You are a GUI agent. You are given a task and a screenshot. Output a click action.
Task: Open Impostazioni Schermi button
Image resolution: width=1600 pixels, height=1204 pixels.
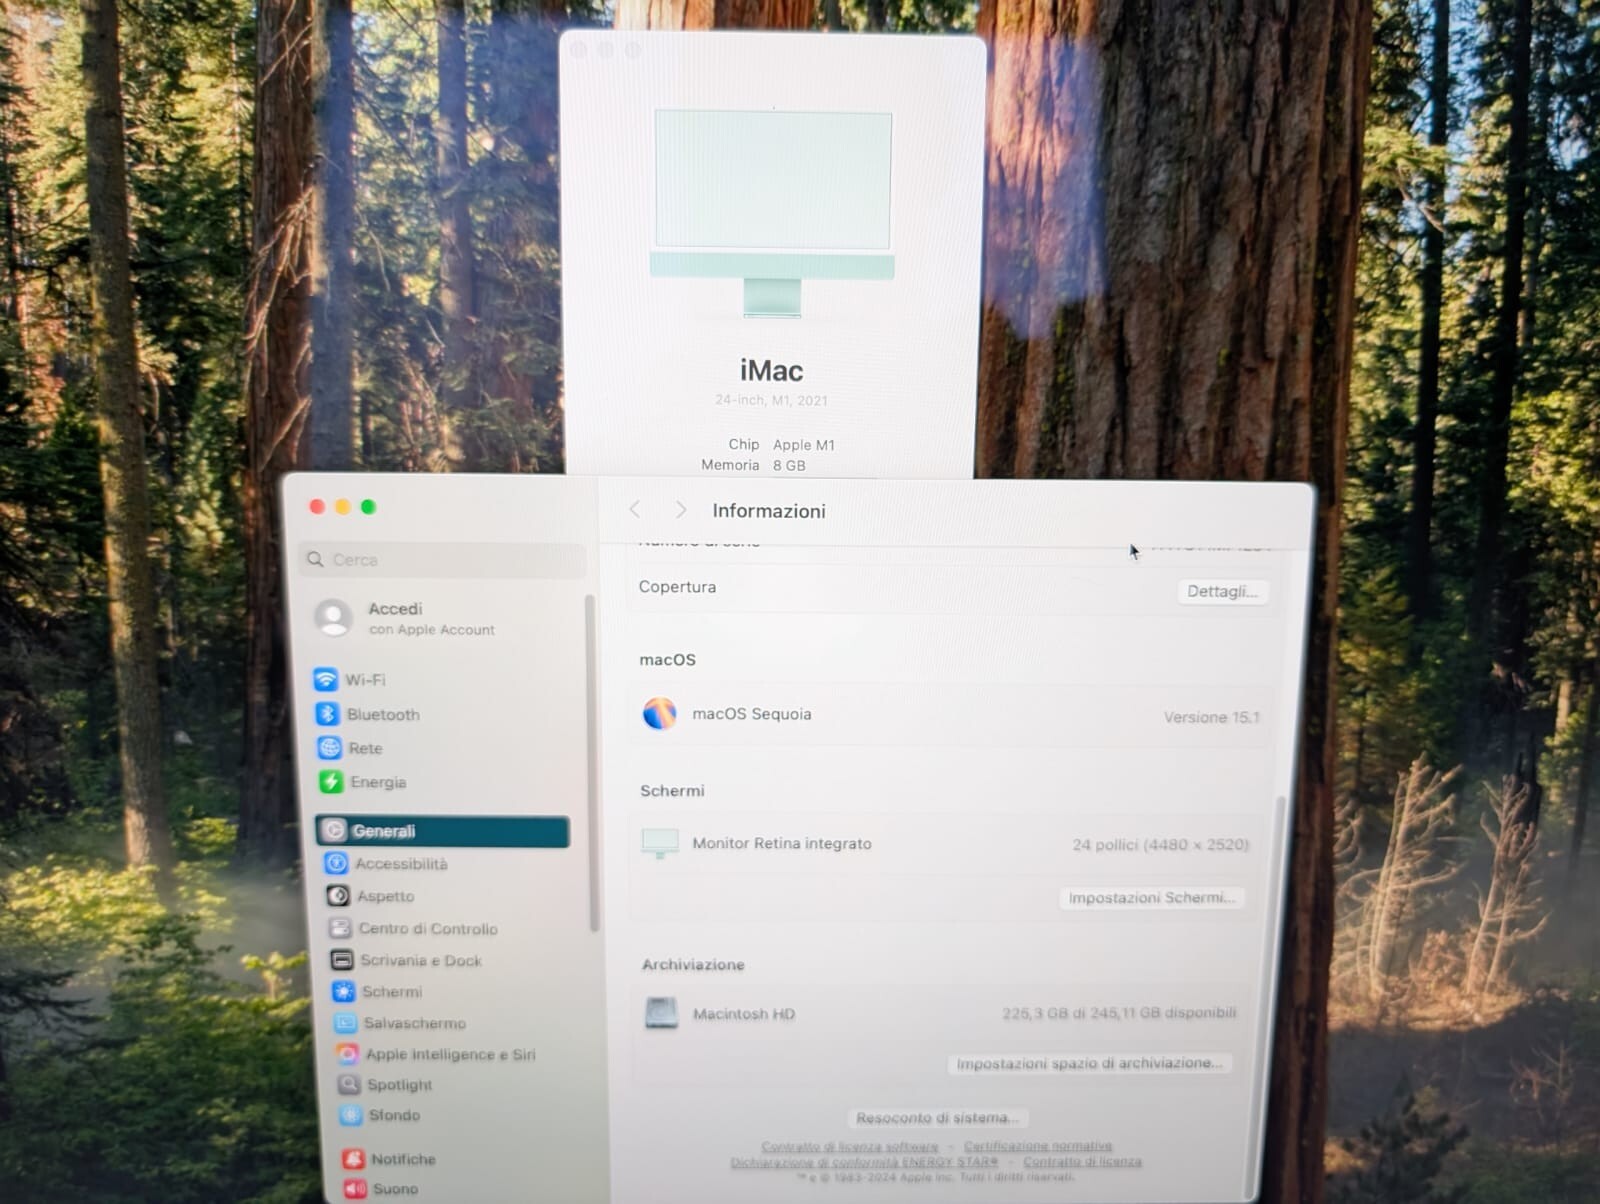[x=1152, y=897]
